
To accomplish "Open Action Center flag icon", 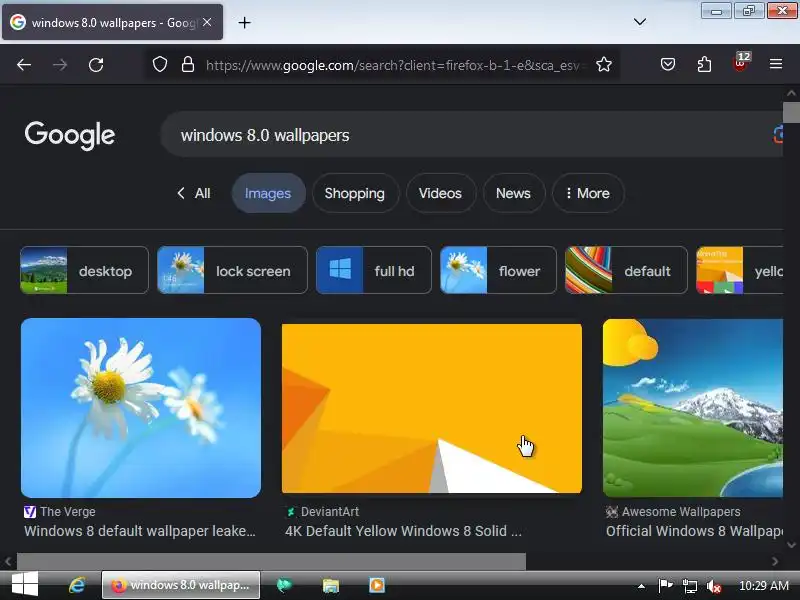I will [665, 586].
